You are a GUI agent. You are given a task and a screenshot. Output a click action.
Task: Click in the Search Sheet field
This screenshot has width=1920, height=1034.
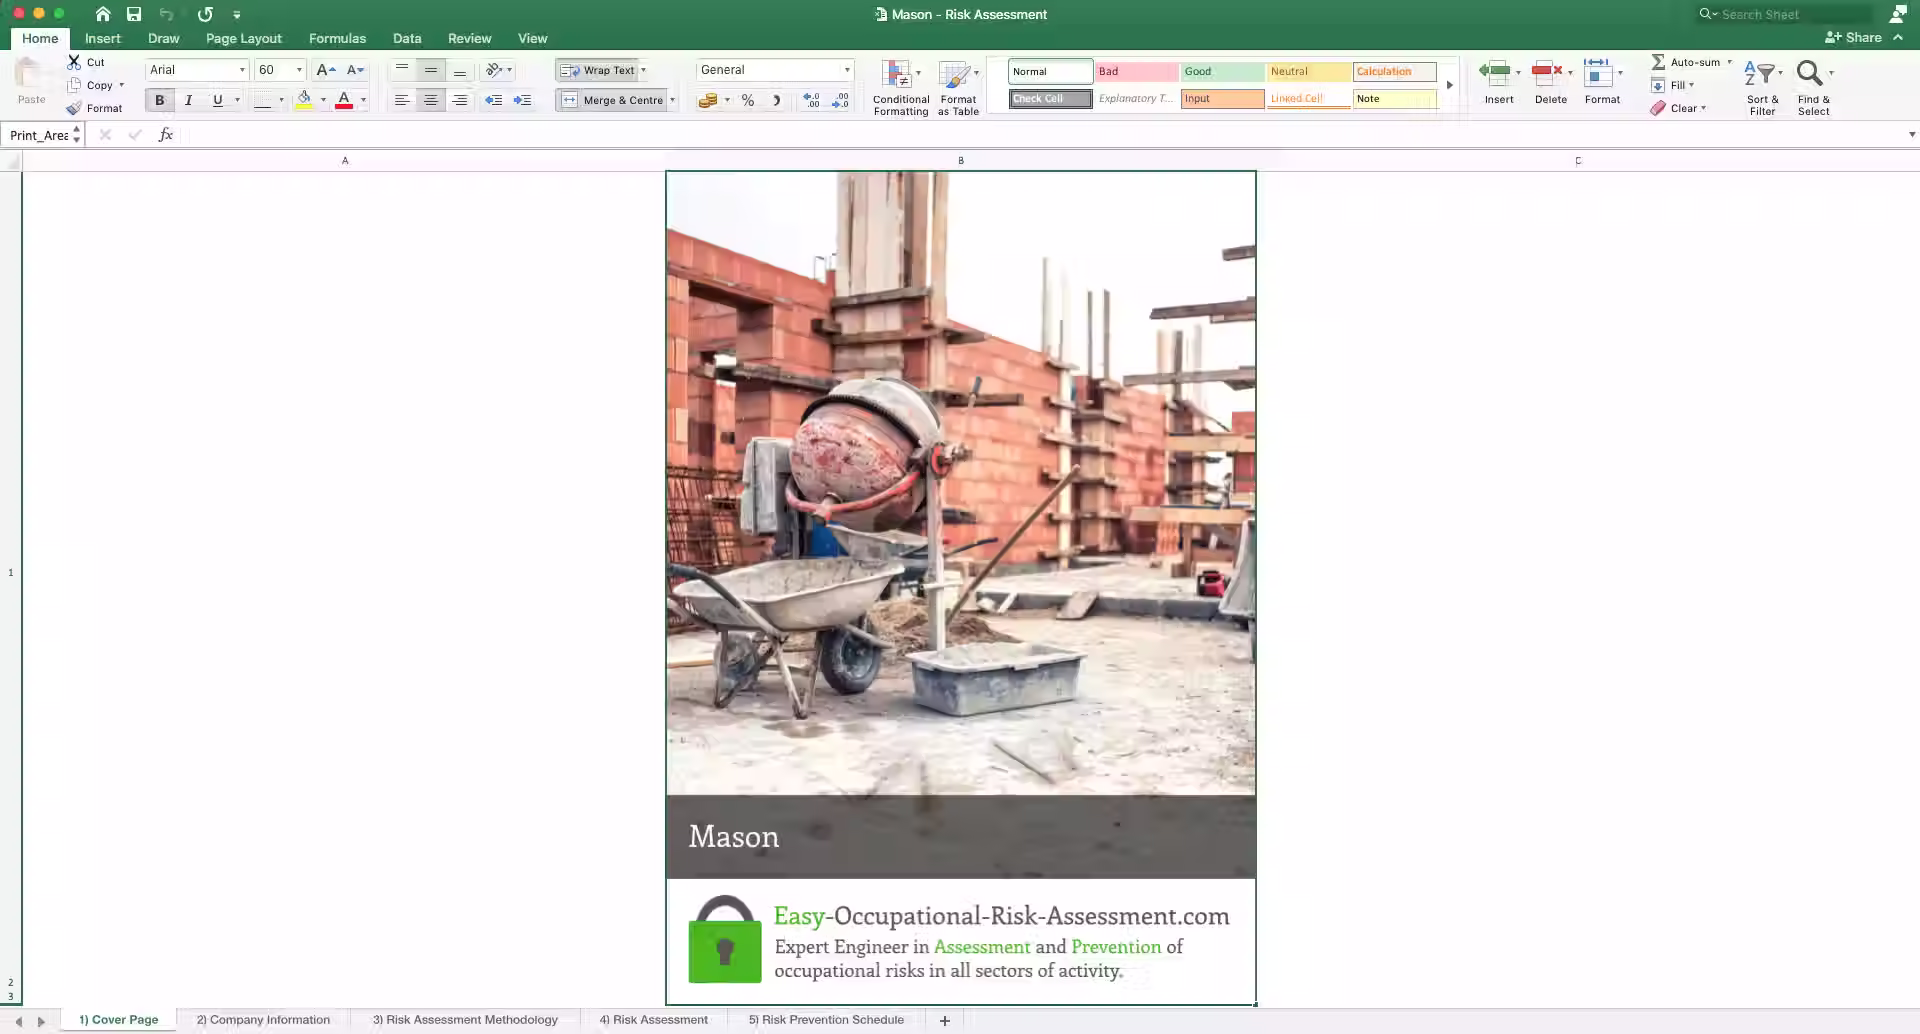(x=1790, y=14)
